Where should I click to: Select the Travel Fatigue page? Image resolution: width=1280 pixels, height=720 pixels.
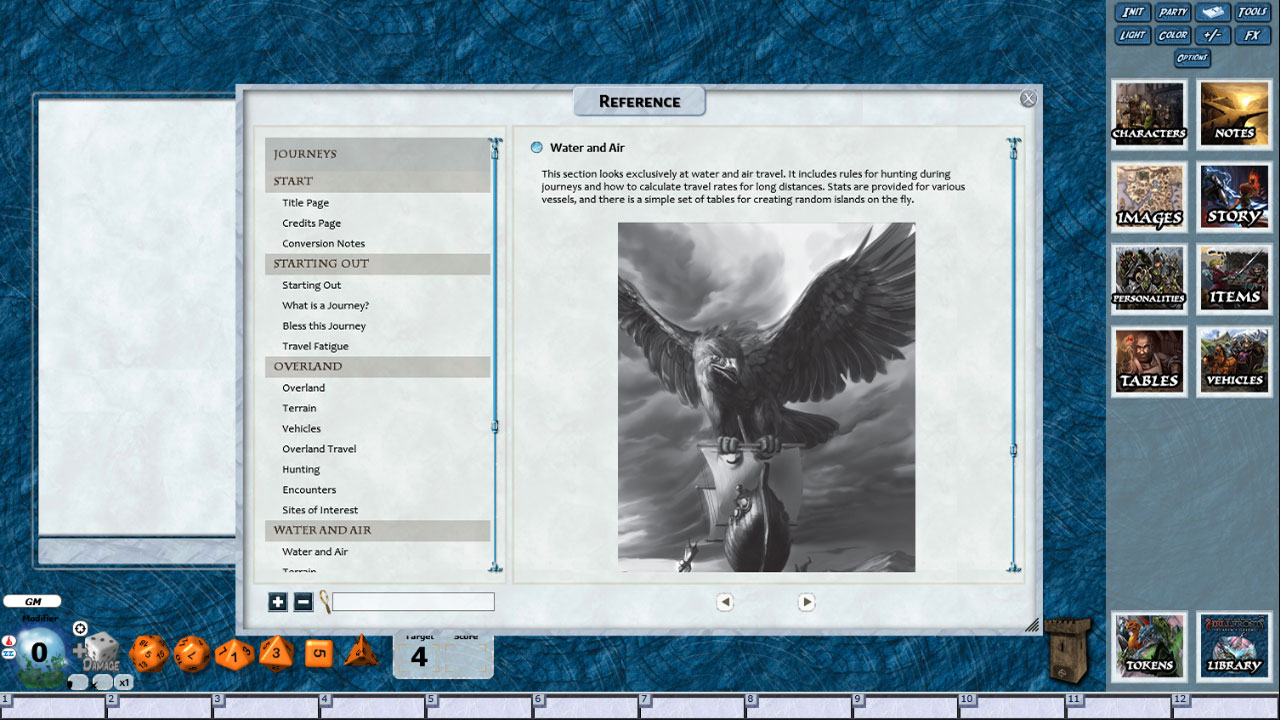click(x=315, y=346)
